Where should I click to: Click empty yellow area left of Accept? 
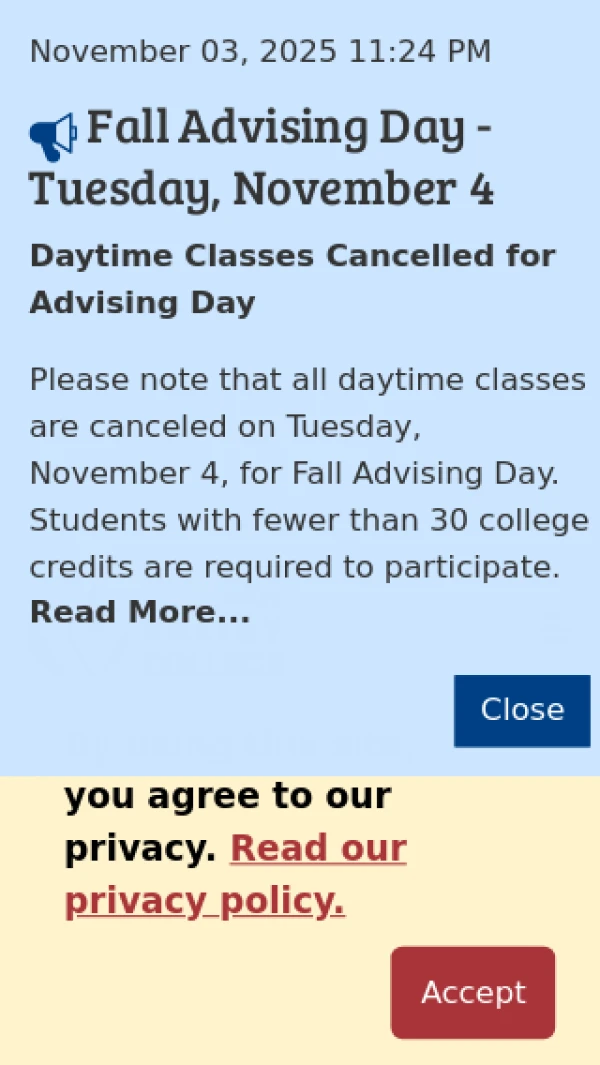click(200, 992)
